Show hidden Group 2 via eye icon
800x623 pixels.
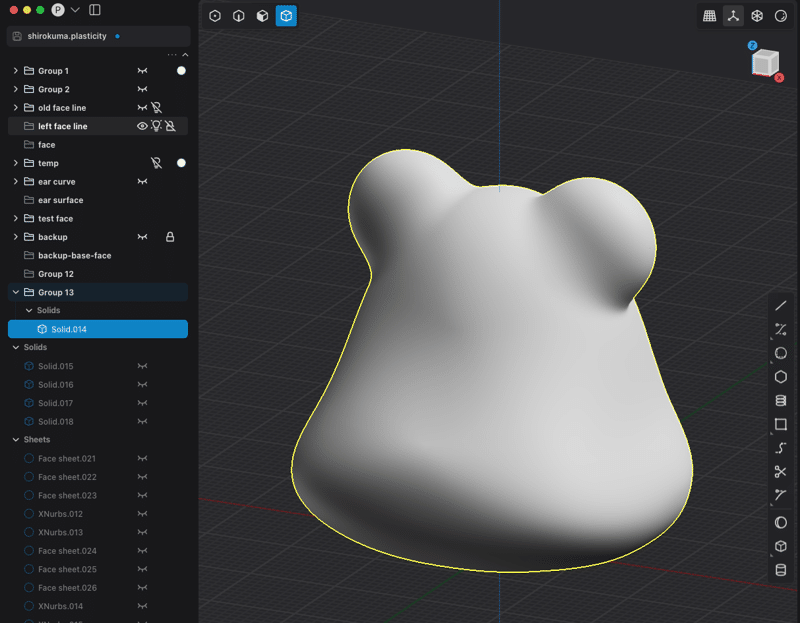(142, 89)
